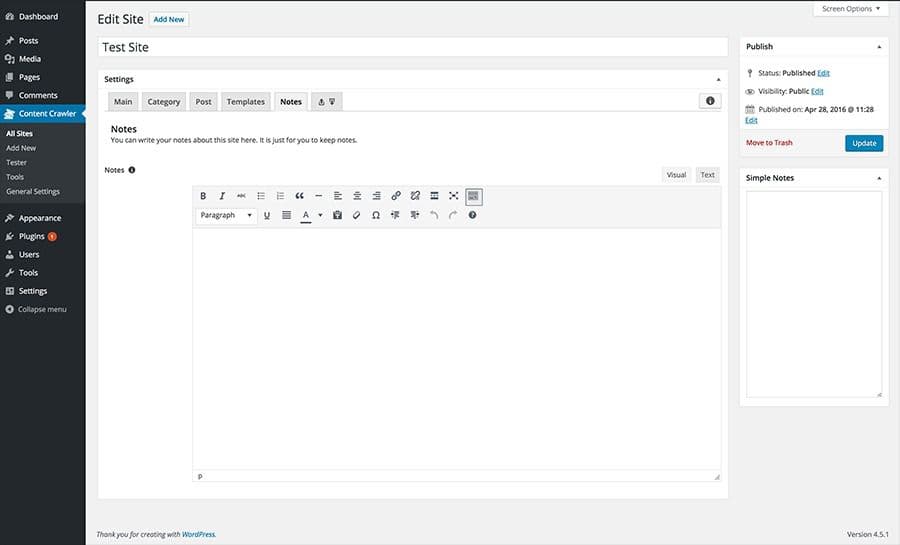Open Dashboard in the sidebar
This screenshot has width=900, height=545.
[38, 17]
